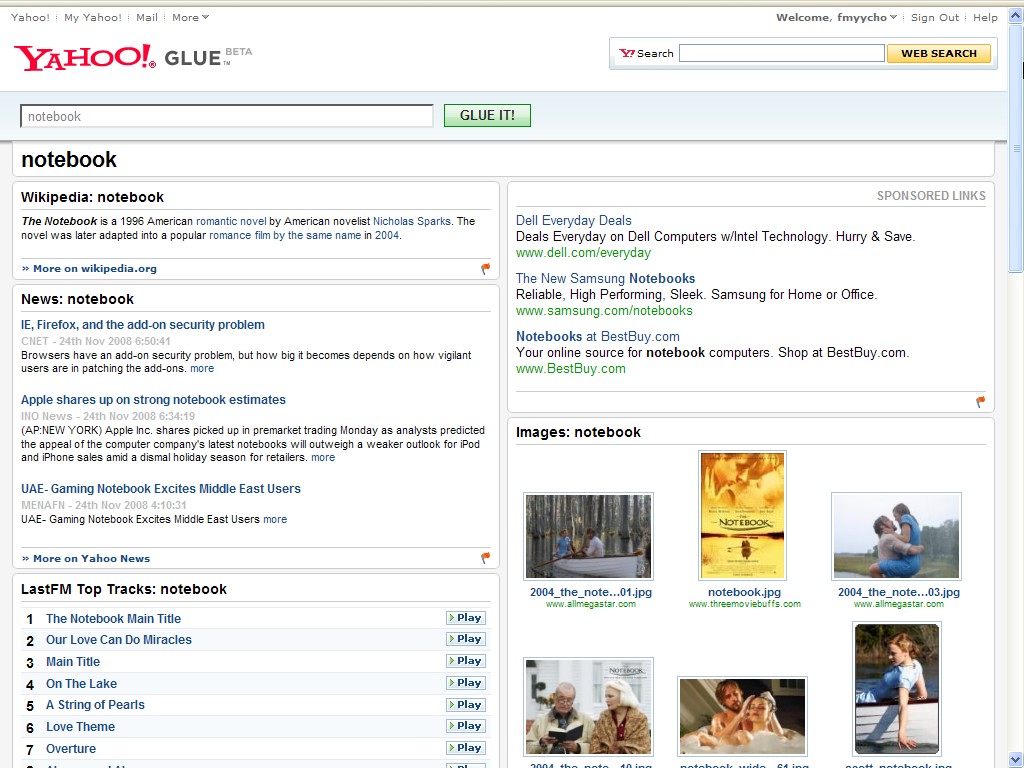1024x768 pixels.
Task: Open the bathtub scene thumbnail
Action: coord(743,716)
